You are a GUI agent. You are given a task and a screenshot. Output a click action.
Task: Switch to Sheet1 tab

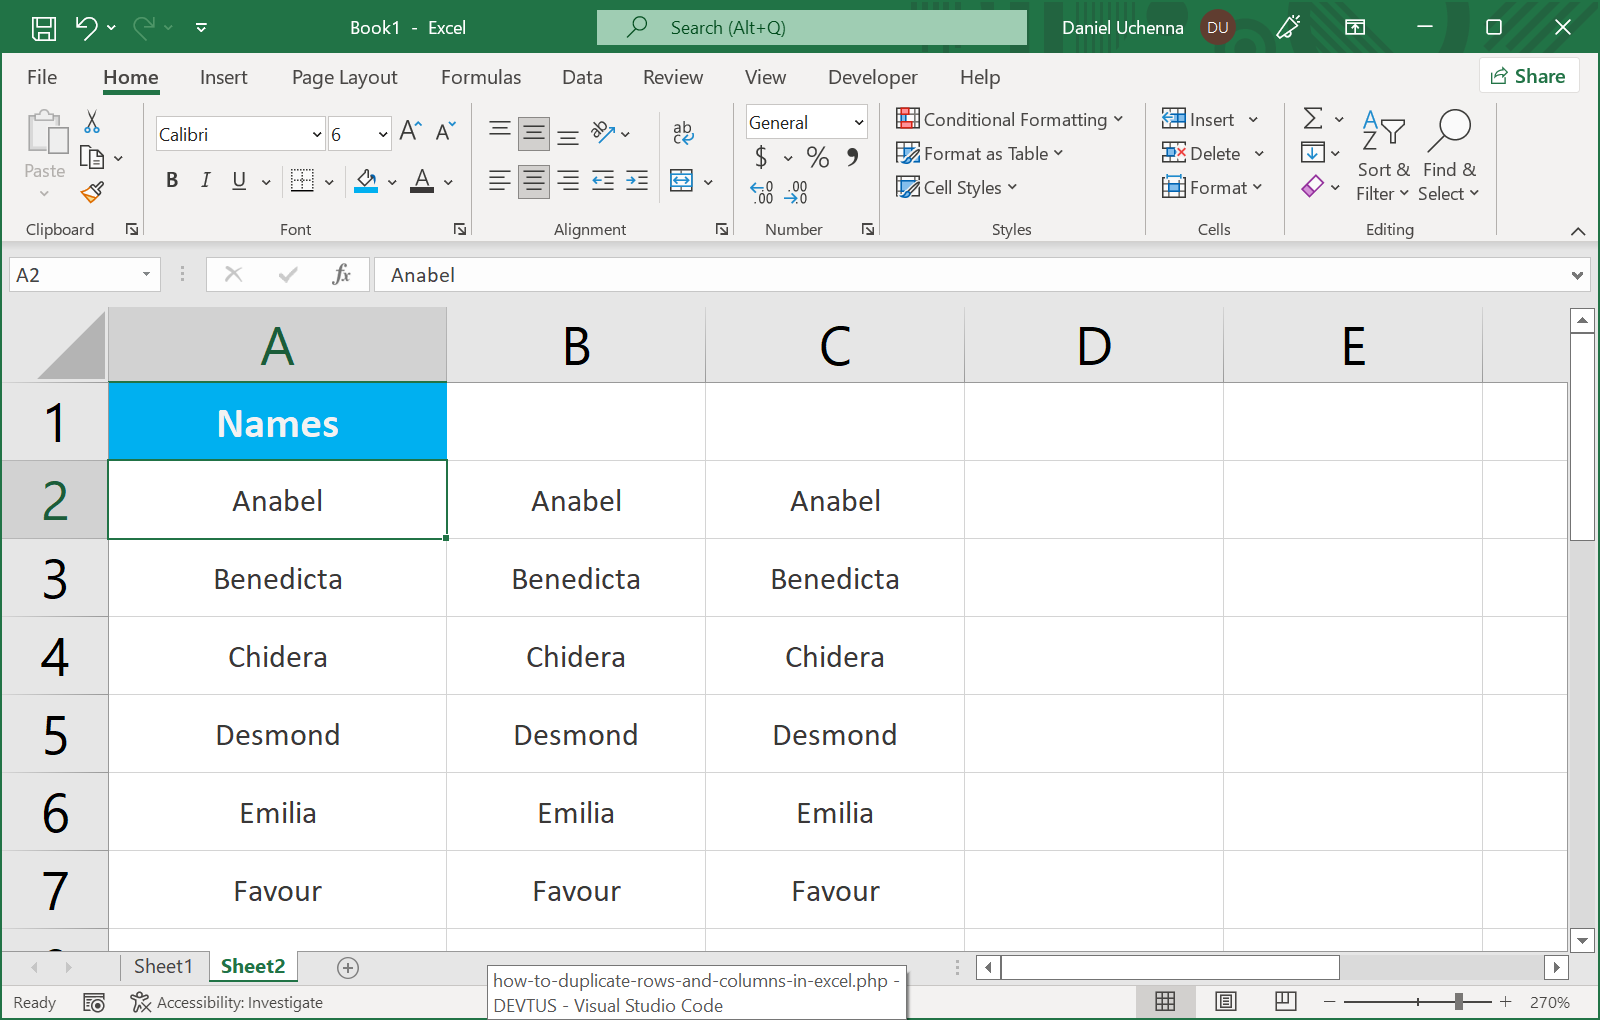(162, 966)
